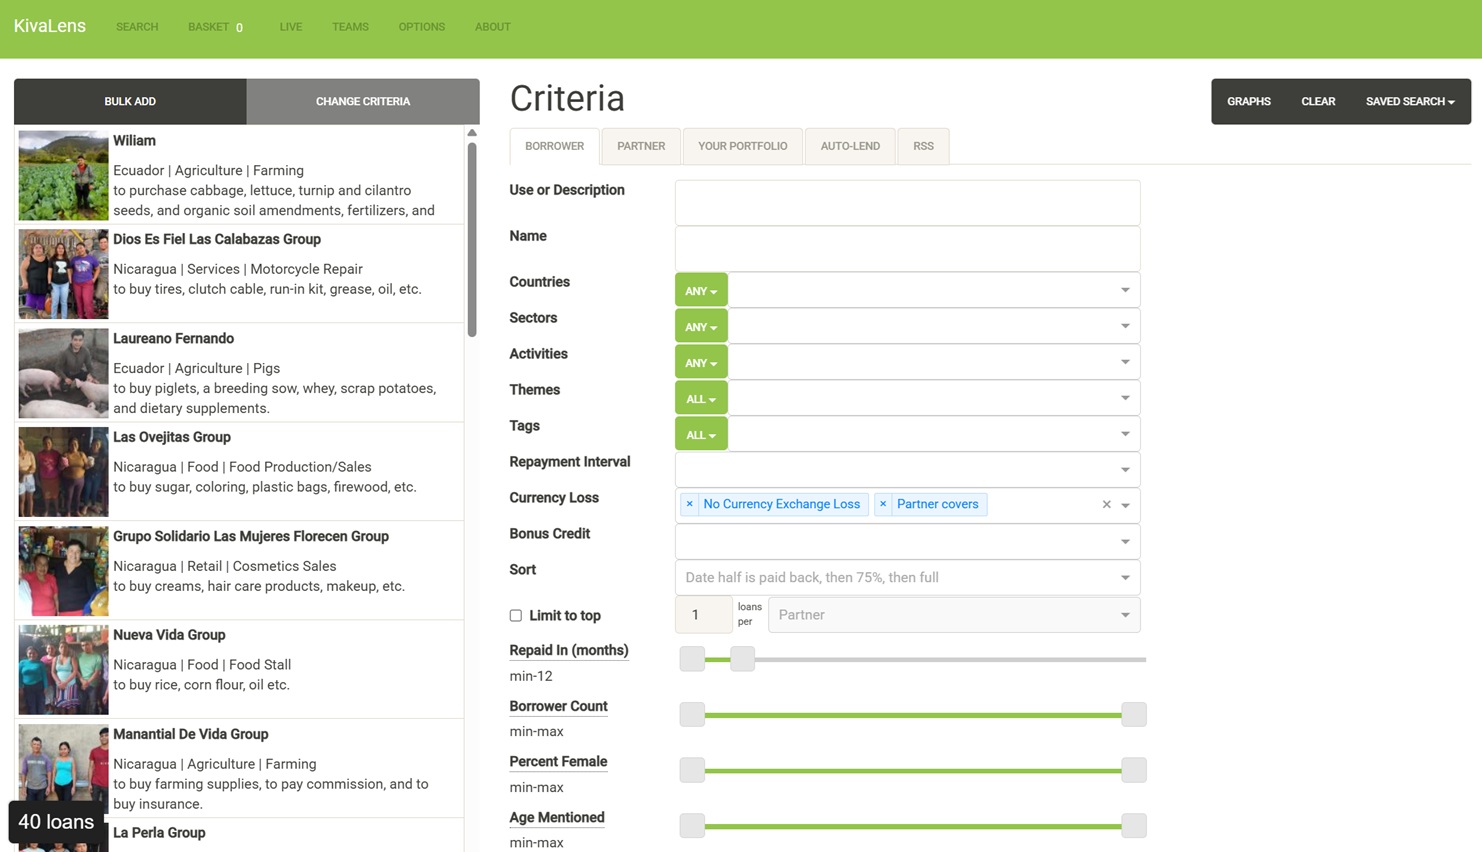Select the Las Ovejitas Group photo
The width and height of the screenshot is (1482, 852).
click(63, 472)
